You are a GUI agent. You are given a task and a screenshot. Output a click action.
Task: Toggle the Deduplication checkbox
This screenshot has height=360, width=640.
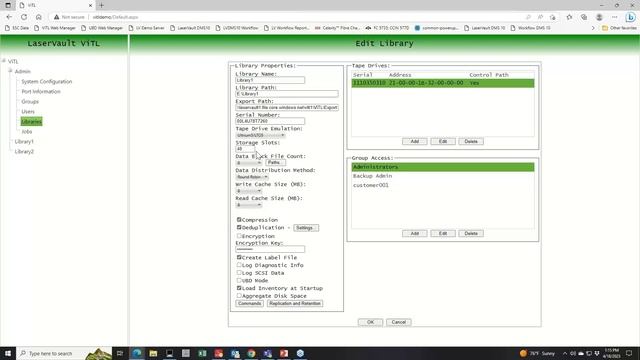point(239,227)
